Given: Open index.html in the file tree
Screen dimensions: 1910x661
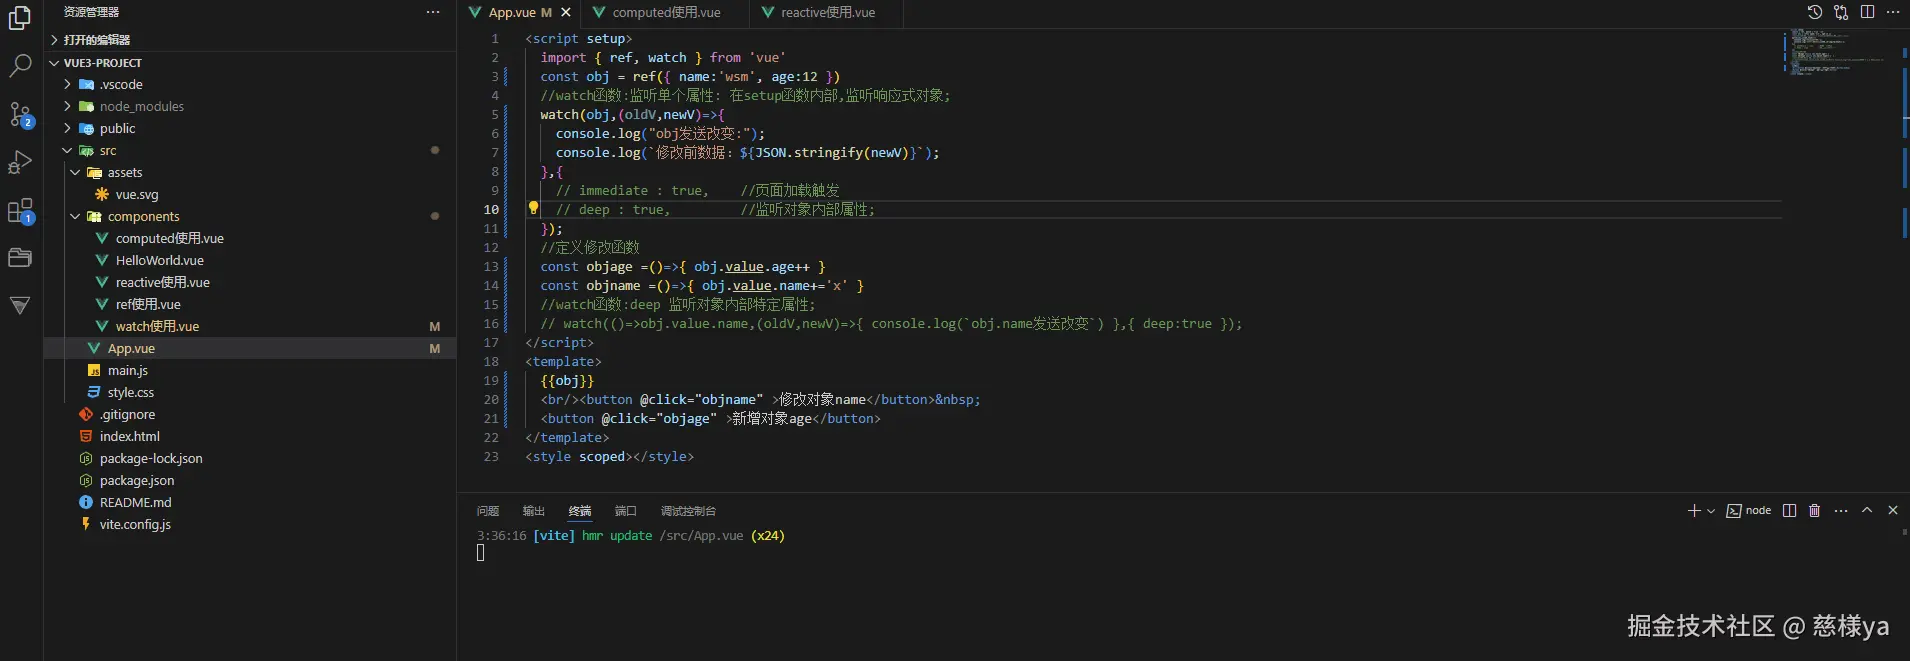Looking at the screenshot, I should click(x=250, y=437).
